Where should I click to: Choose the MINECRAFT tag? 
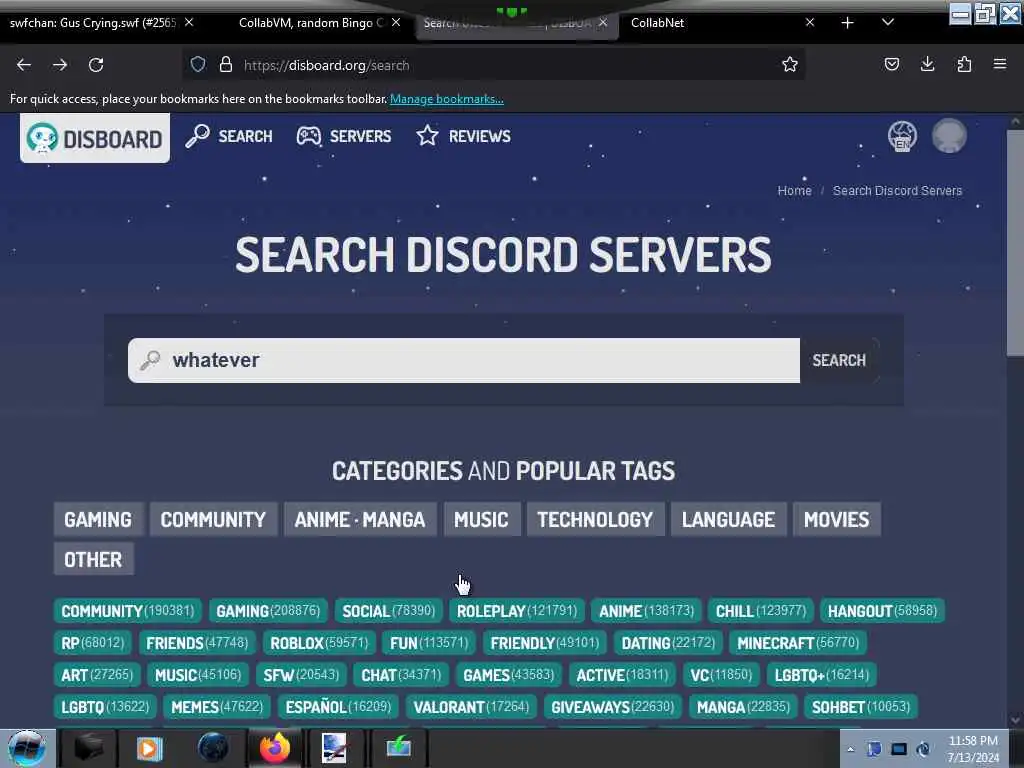pos(798,643)
